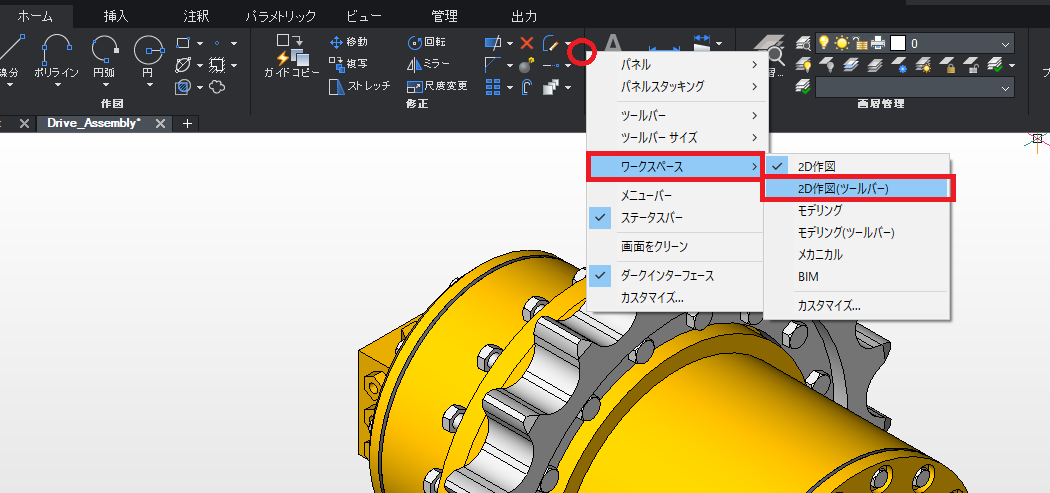This screenshot has height=493, width=1050.
Task: Select the Rectangle tool in the draw panel
Action: [183, 43]
